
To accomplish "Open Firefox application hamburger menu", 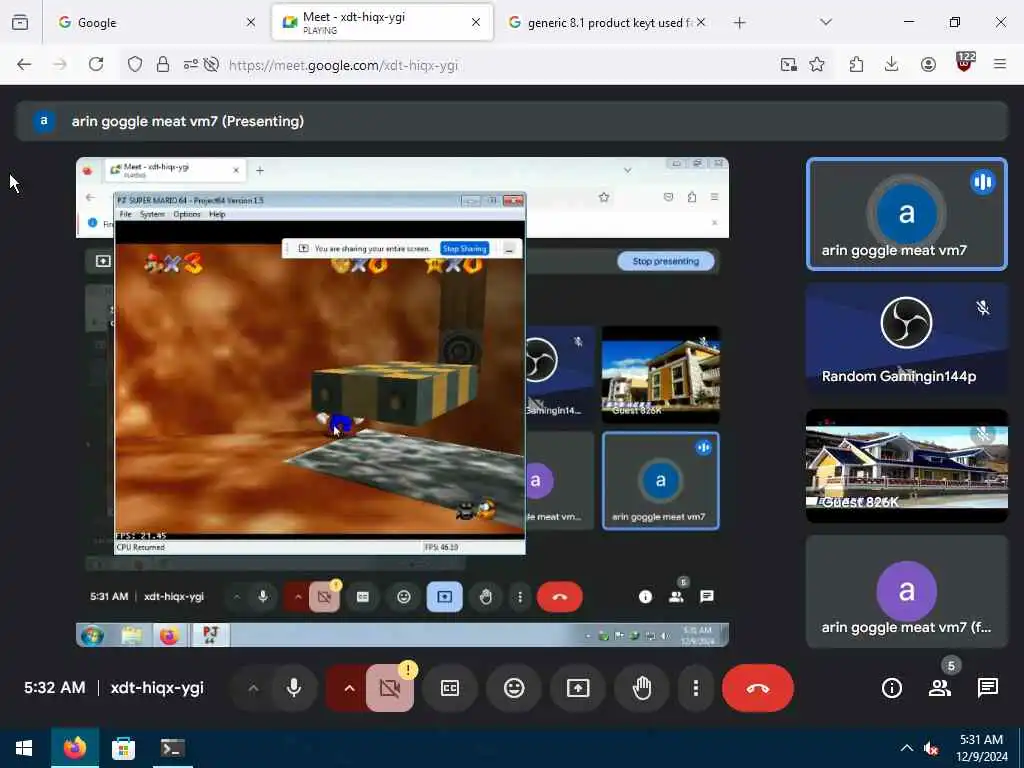I will point(1000,64).
